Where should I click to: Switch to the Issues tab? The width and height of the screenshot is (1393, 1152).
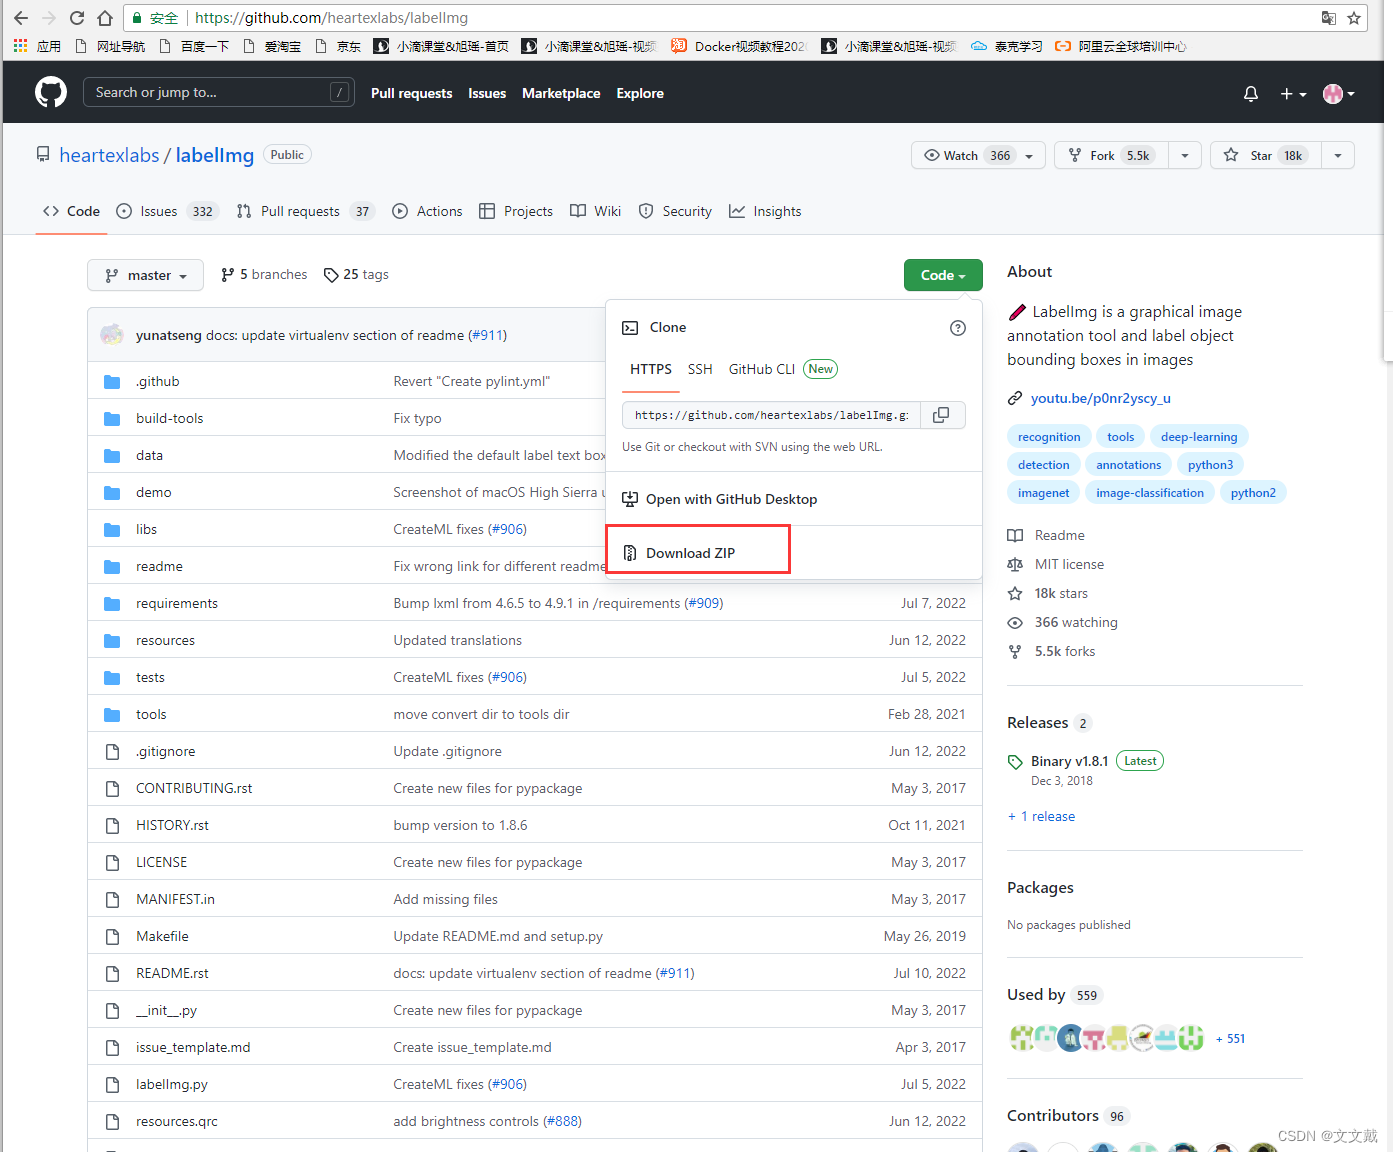click(x=168, y=211)
